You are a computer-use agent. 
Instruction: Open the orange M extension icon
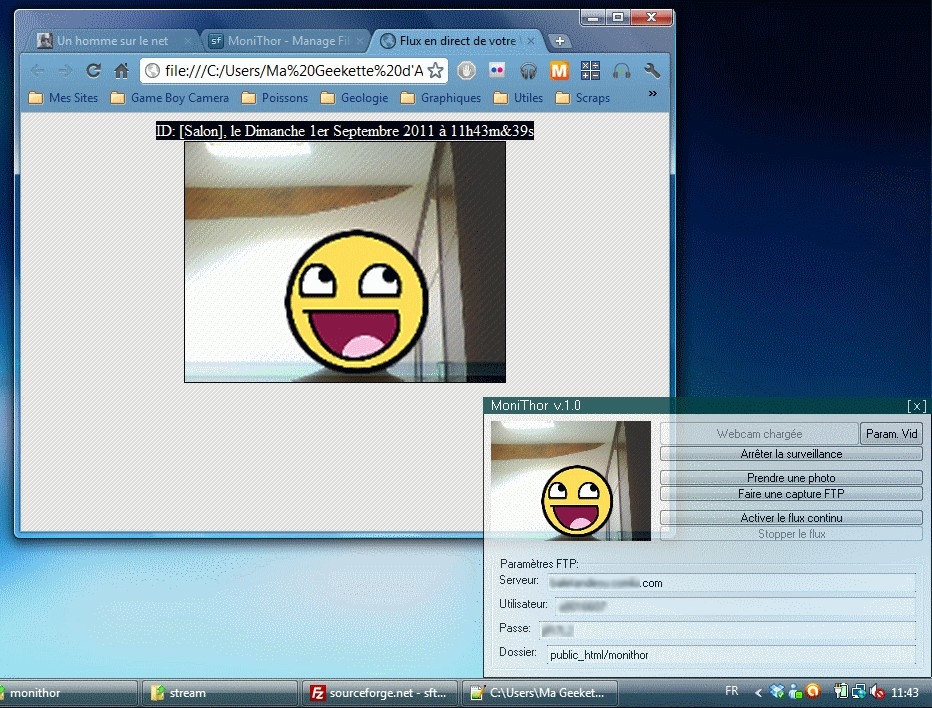tap(559, 71)
